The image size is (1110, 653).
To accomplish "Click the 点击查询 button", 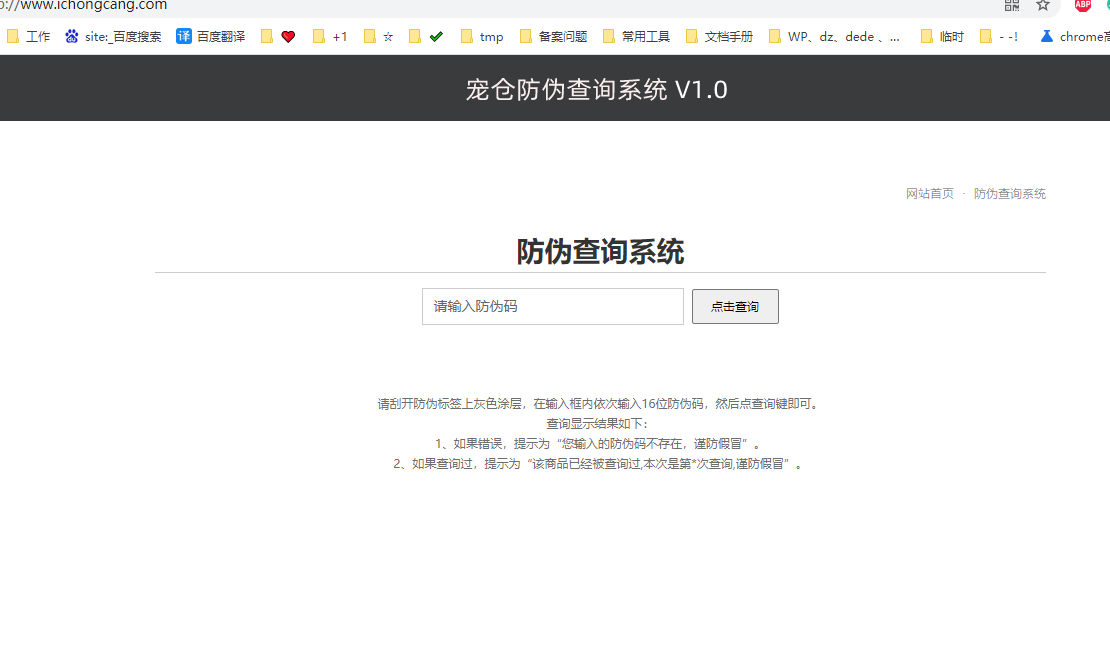I will pos(735,307).
